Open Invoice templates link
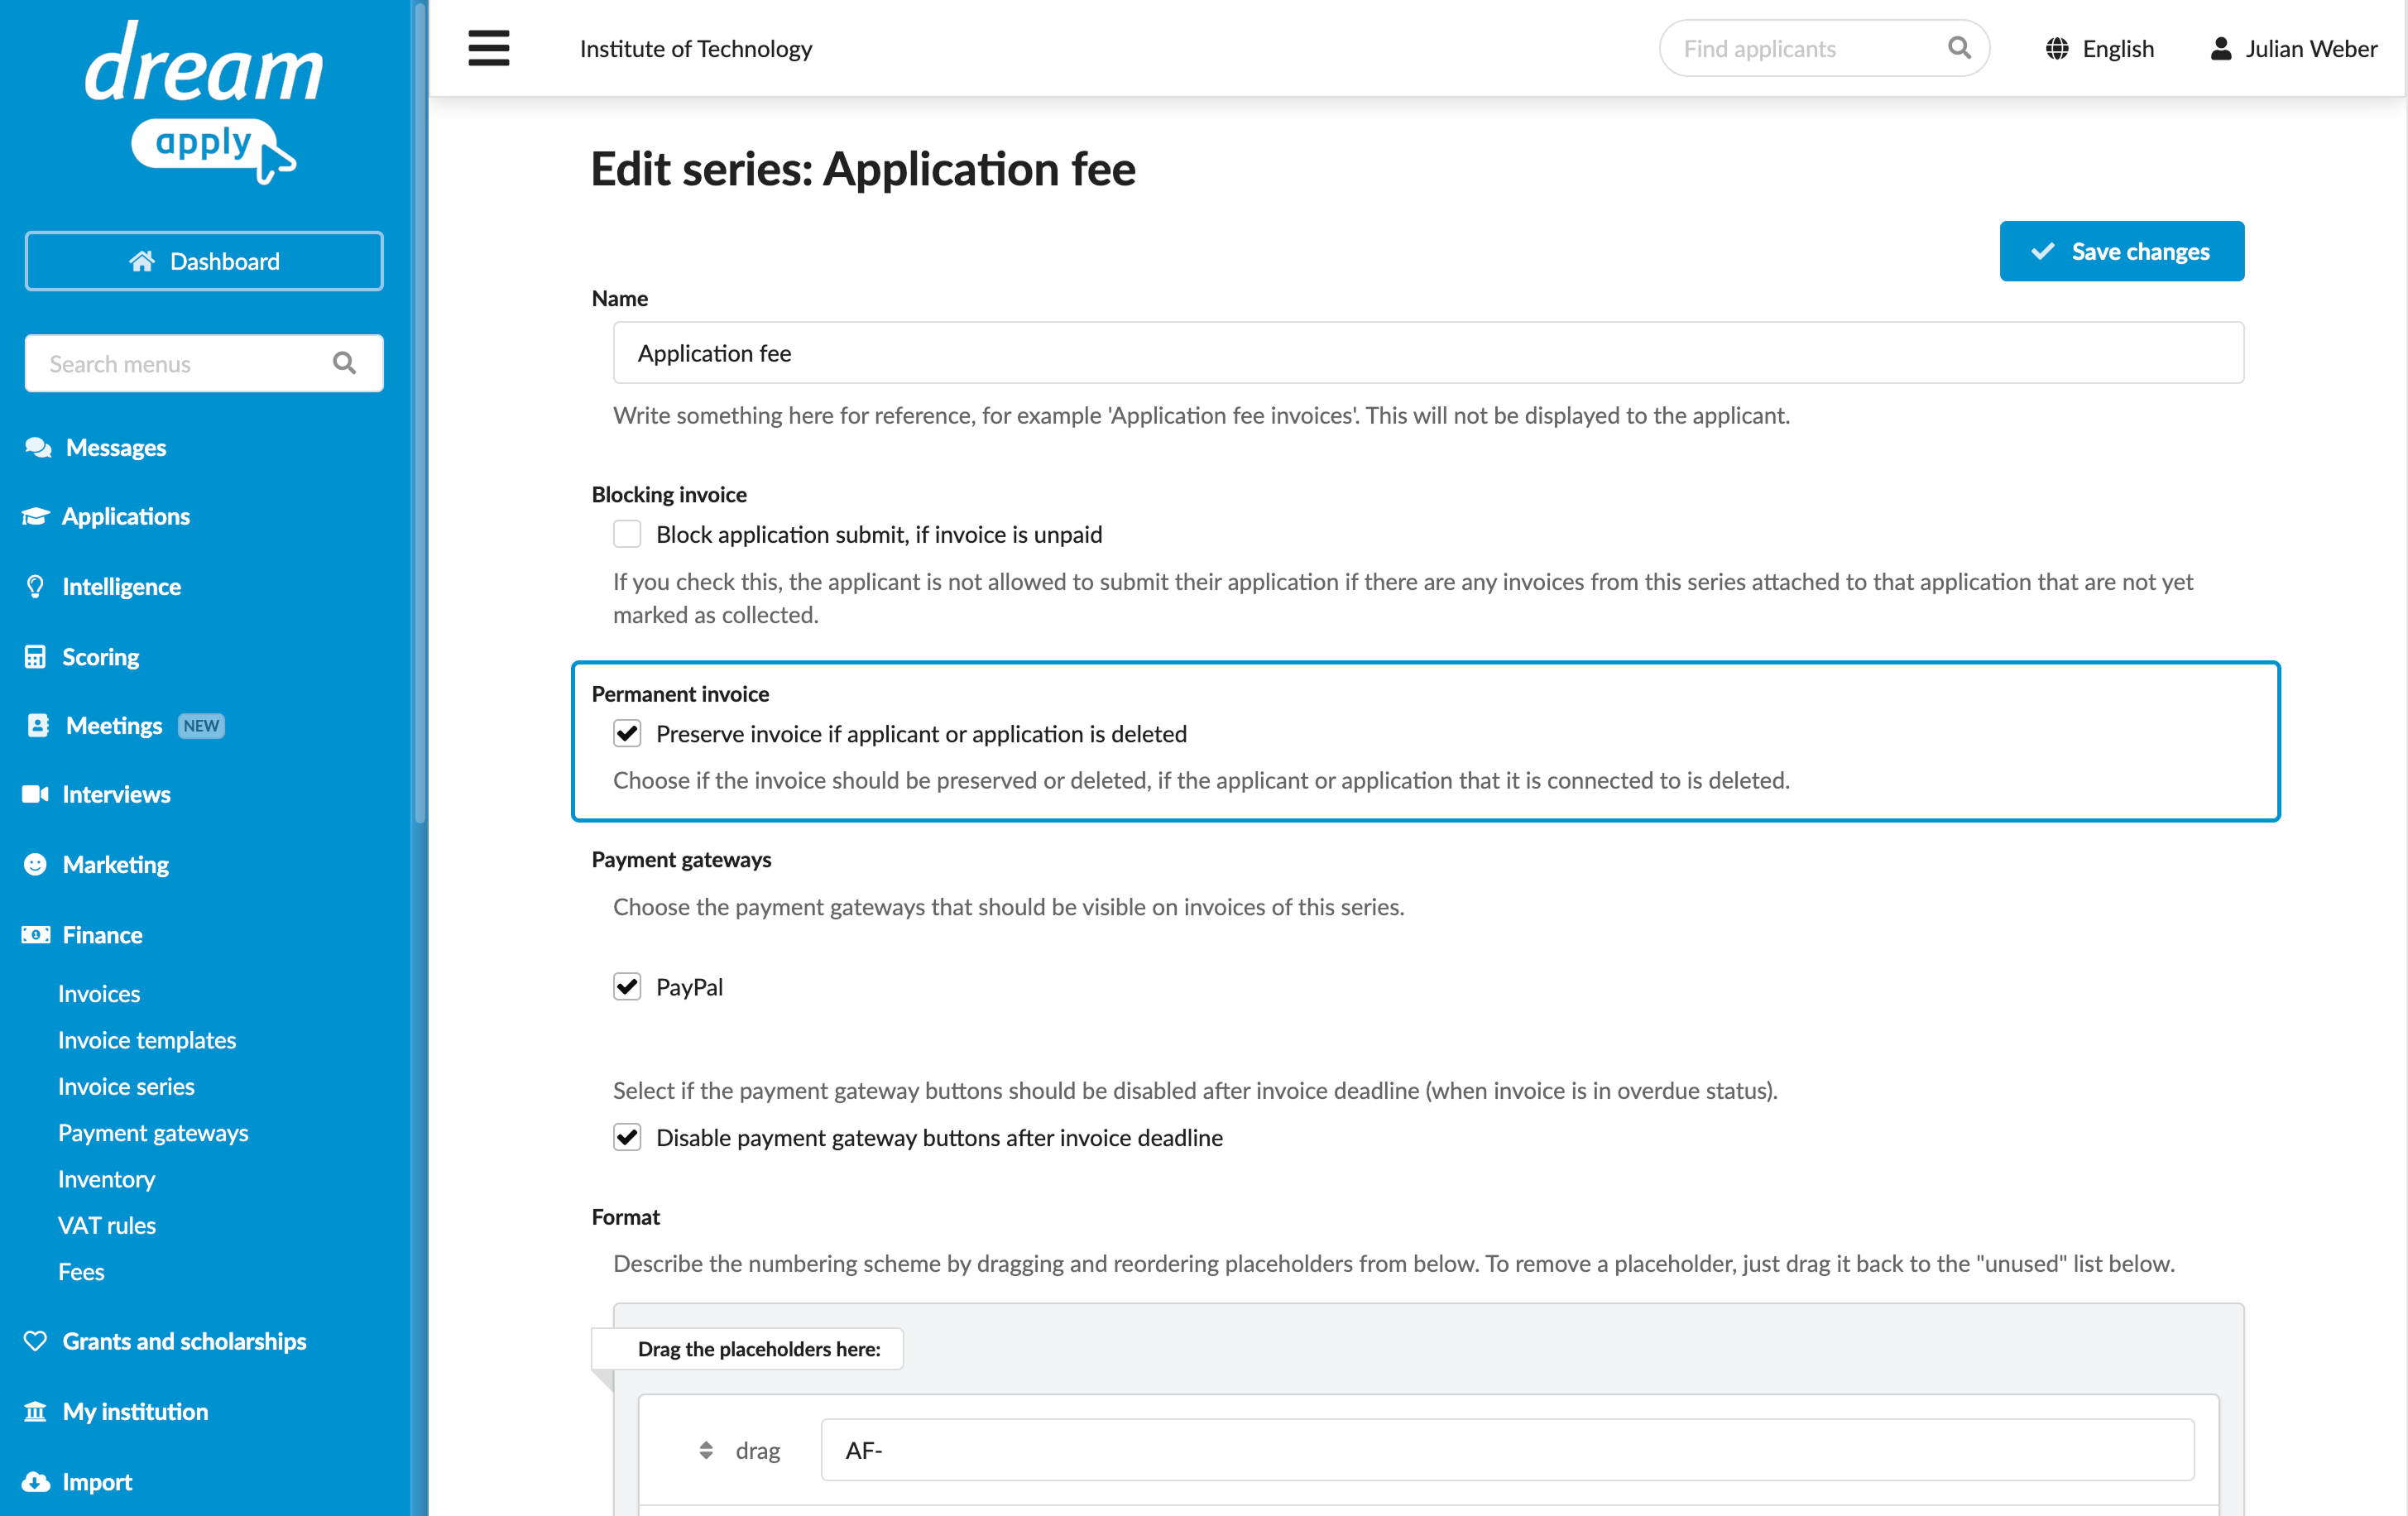This screenshot has height=1516, width=2408. pyautogui.click(x=147, y=1039)
